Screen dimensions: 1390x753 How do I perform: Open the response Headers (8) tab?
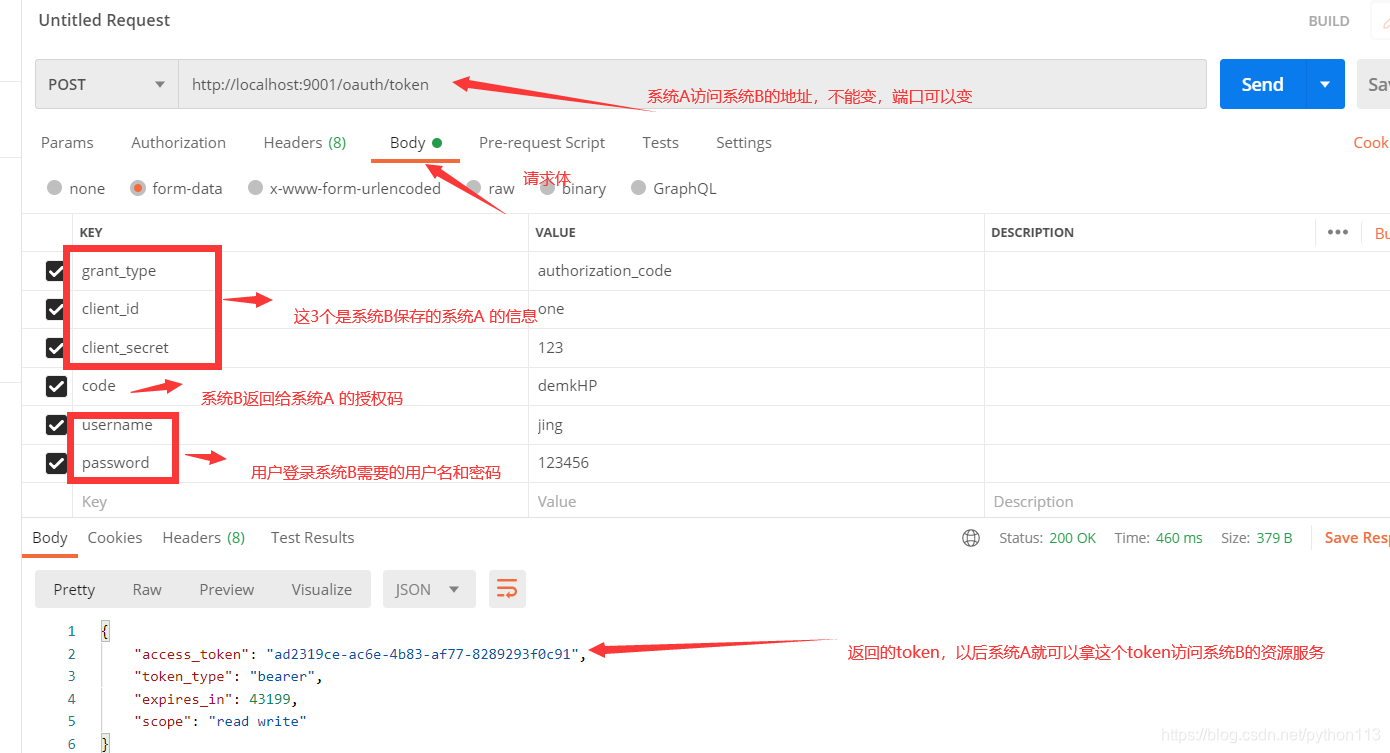(x=204, y=538)
